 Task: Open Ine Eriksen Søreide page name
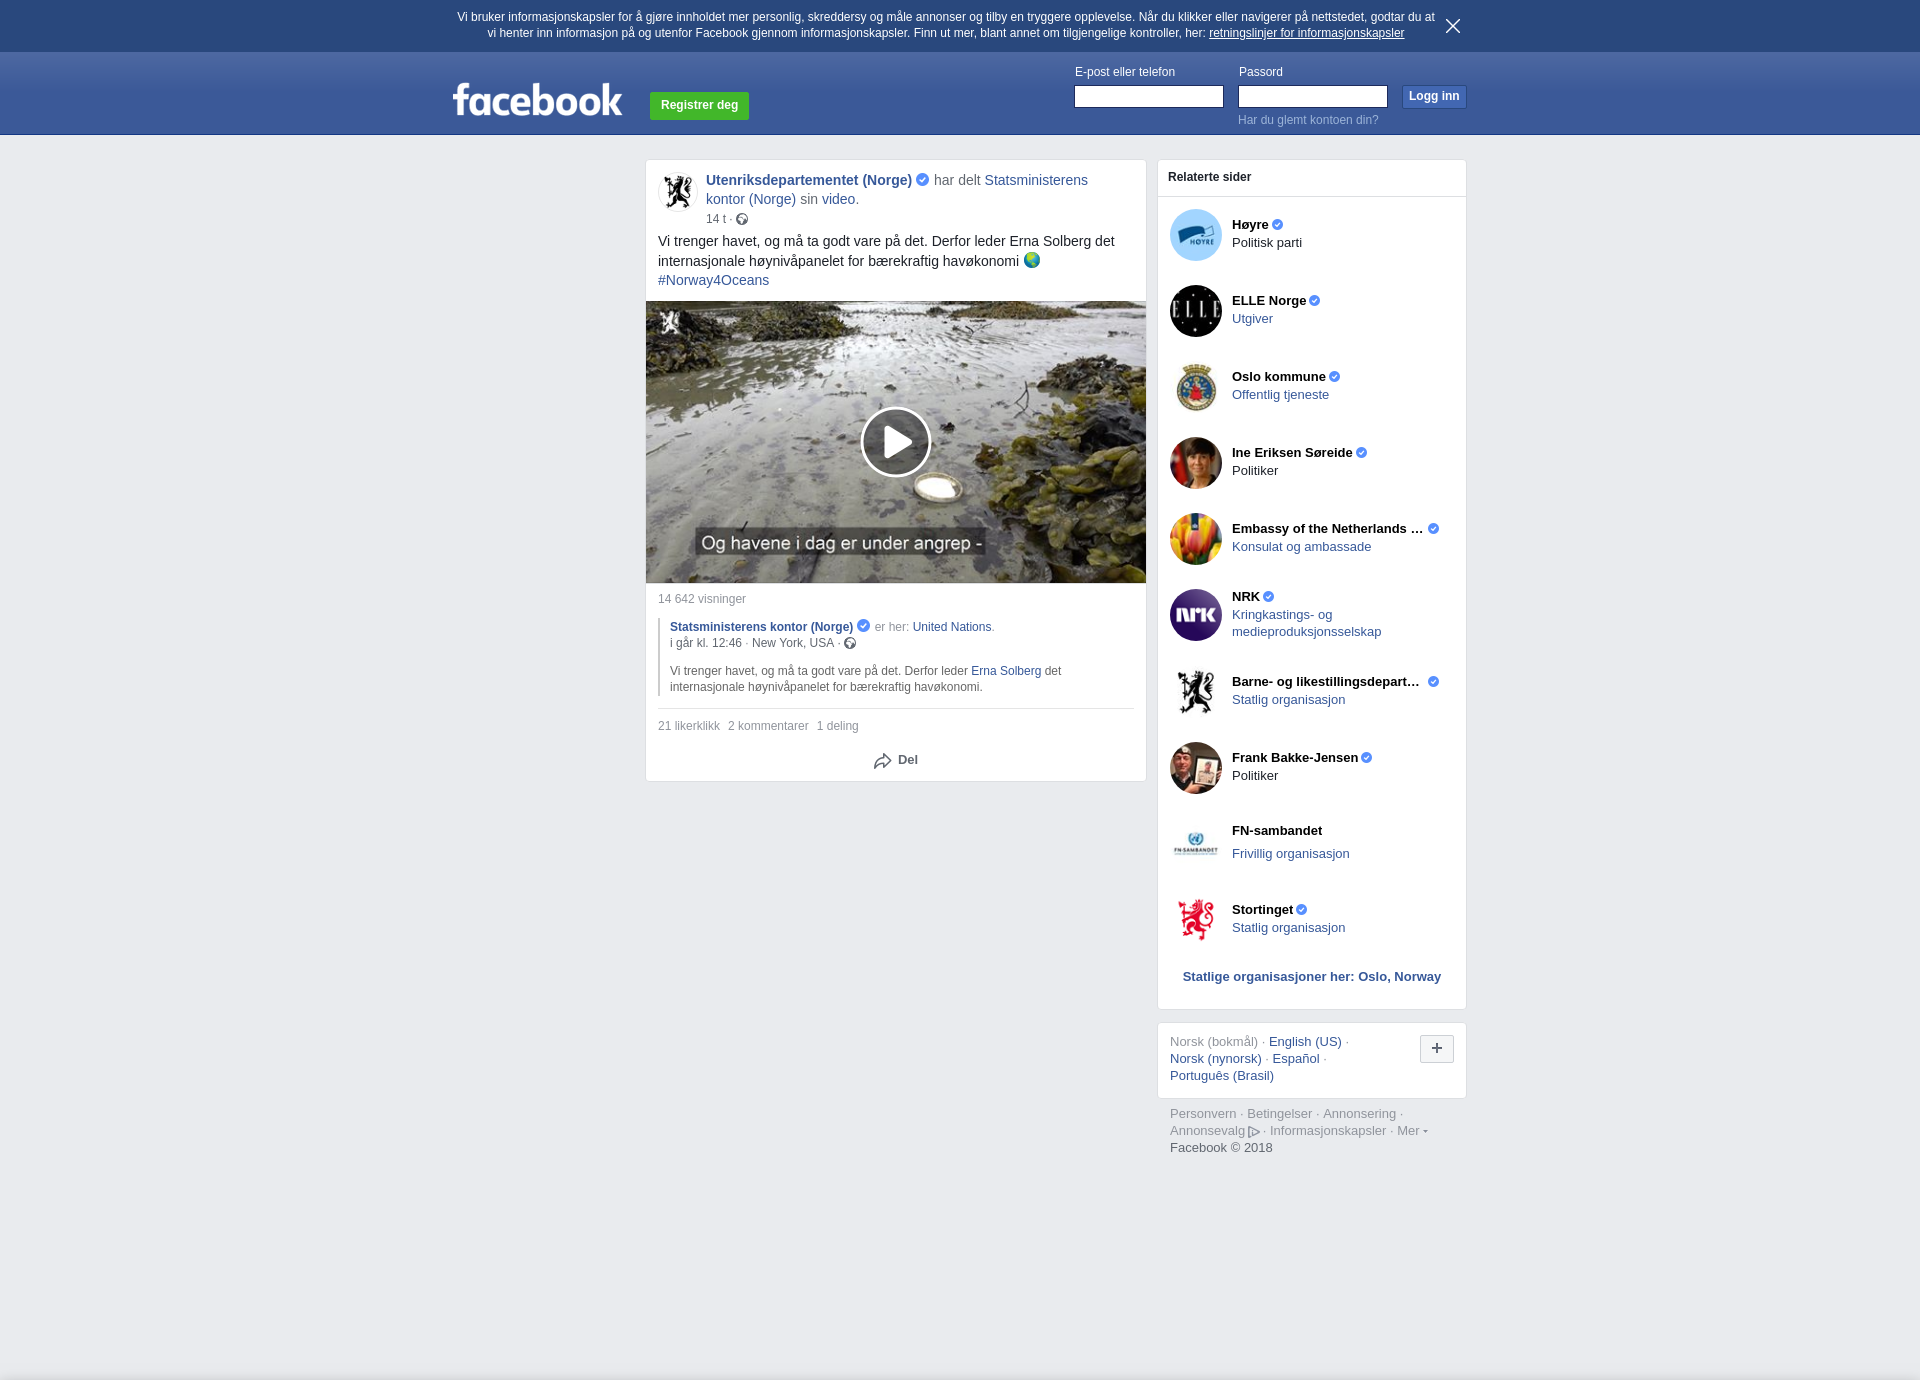(x=1292, y=453)
